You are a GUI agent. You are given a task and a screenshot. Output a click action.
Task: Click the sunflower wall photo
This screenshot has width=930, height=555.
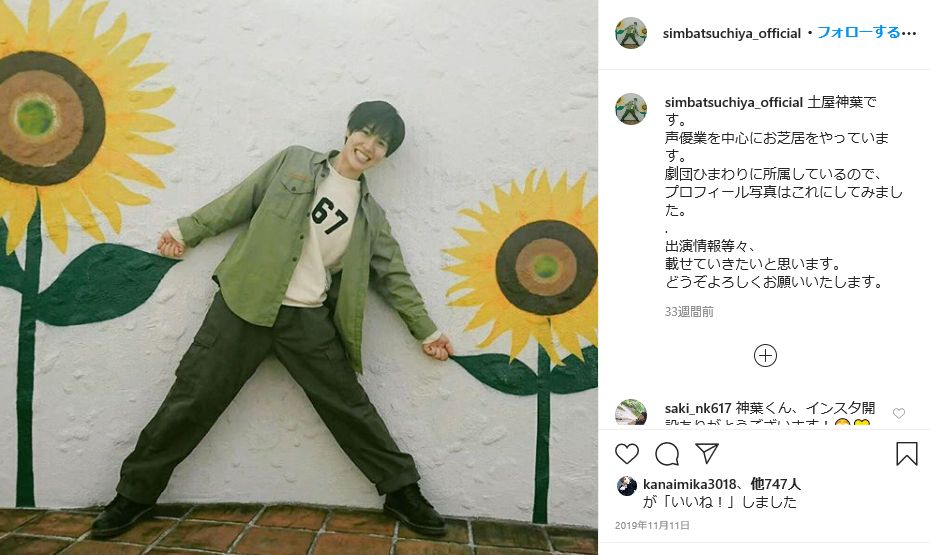pyautogui.click(x=299, y=278)
